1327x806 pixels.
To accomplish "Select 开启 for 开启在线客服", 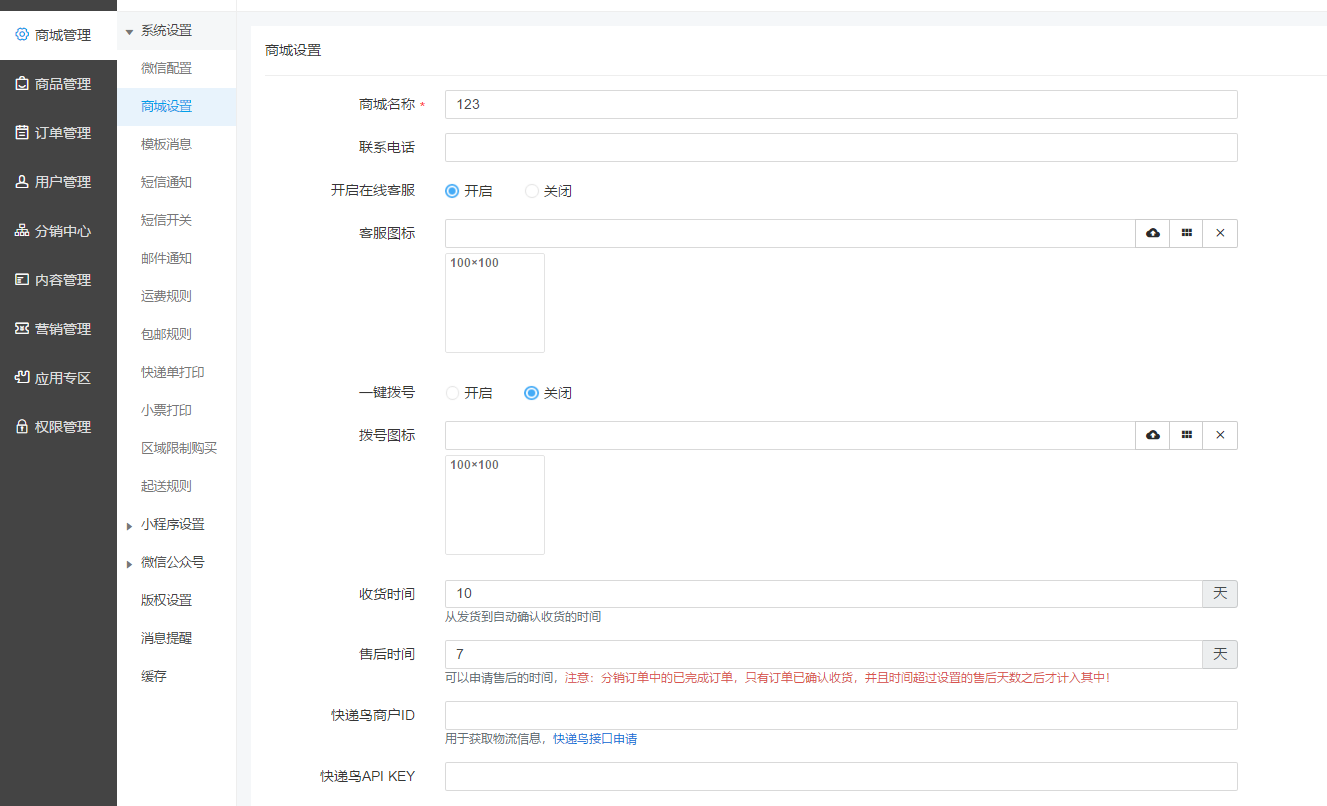I will click(x=452, y=191).
